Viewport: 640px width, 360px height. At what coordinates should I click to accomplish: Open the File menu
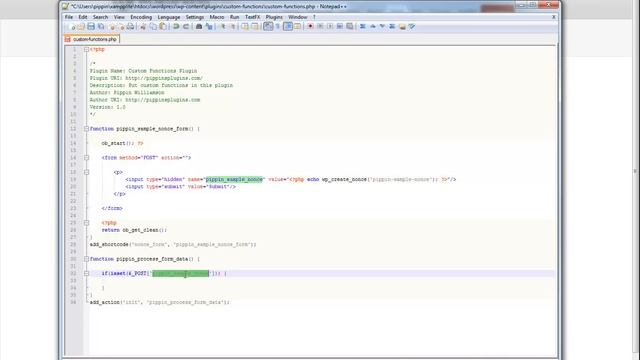pos(69,17)
